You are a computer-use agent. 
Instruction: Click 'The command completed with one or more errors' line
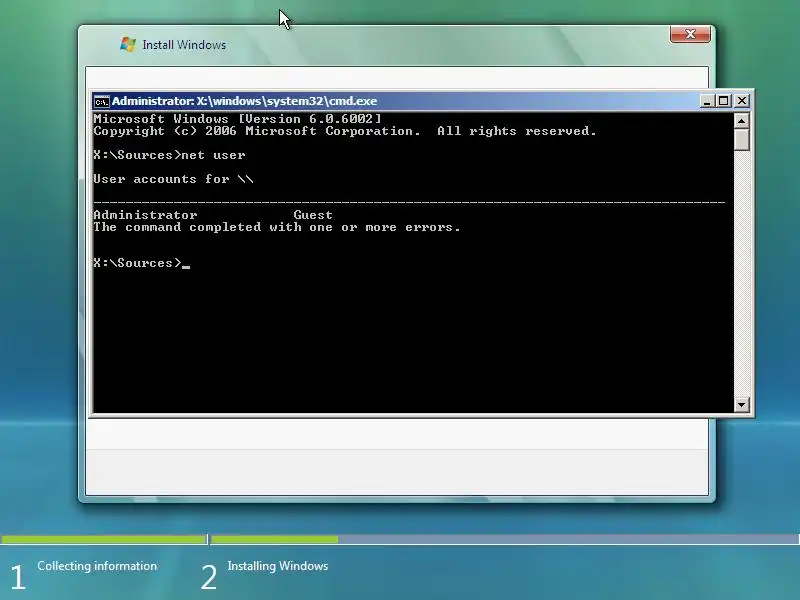277,227
